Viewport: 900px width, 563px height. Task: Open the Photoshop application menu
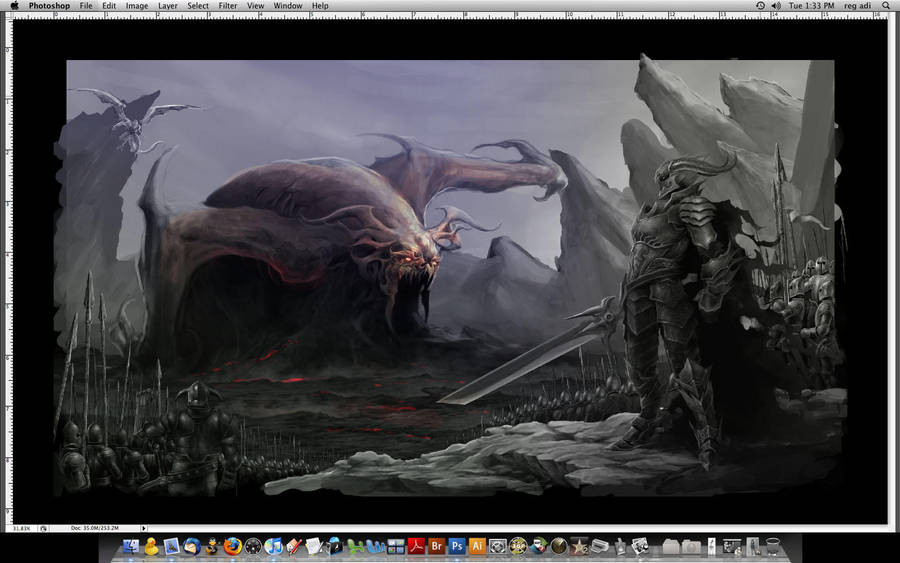49,6
